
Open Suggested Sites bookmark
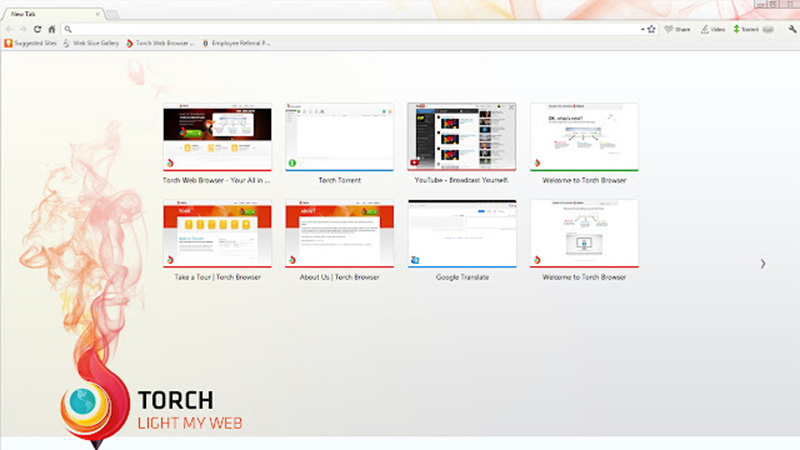(31, 43)
